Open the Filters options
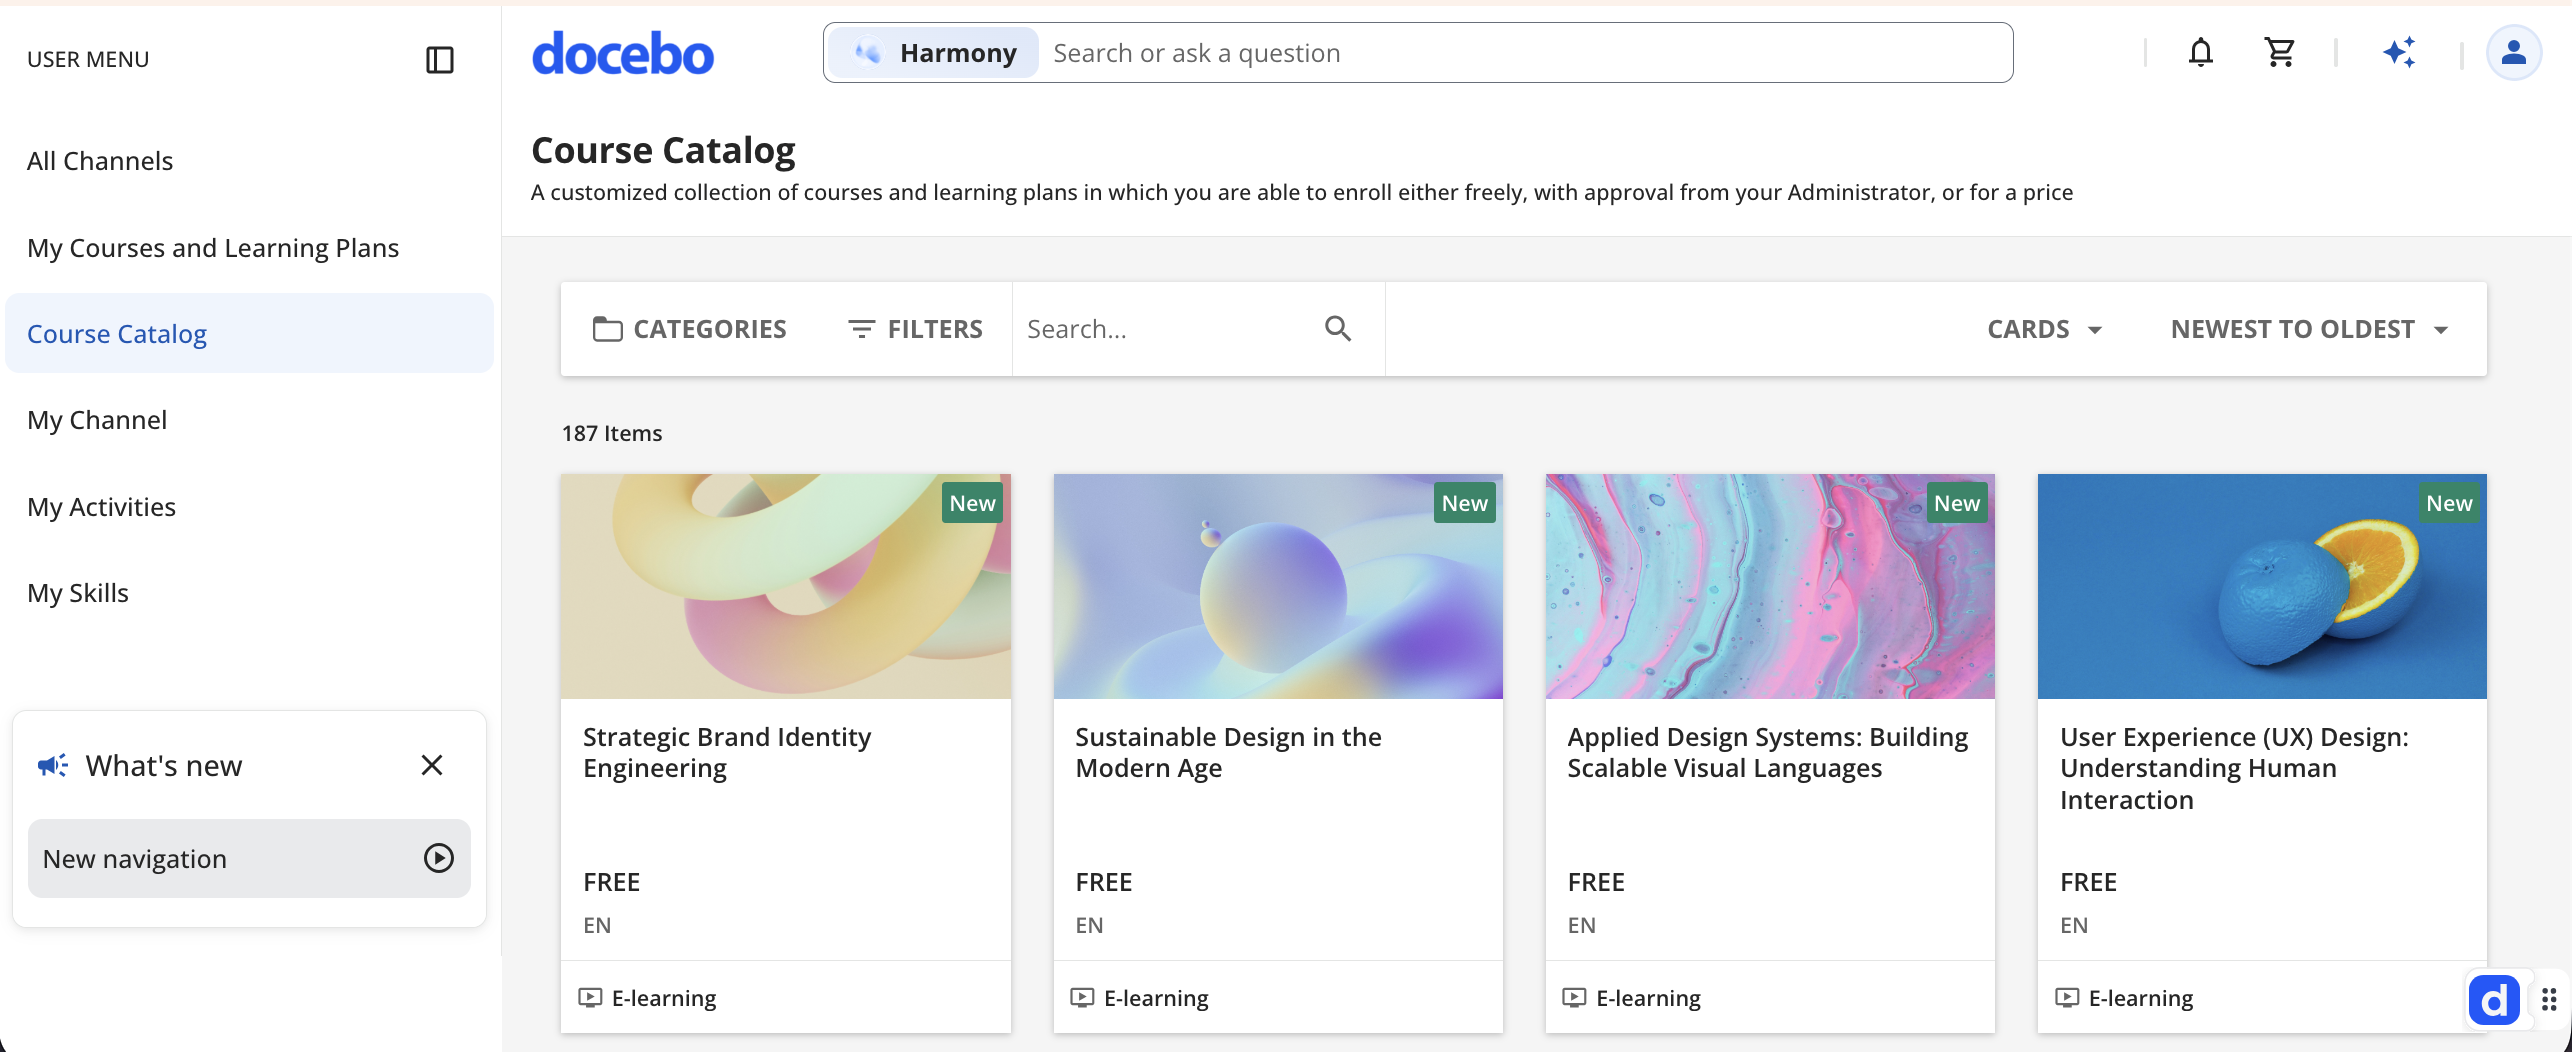2572x1052 pixels. (915, 329)
